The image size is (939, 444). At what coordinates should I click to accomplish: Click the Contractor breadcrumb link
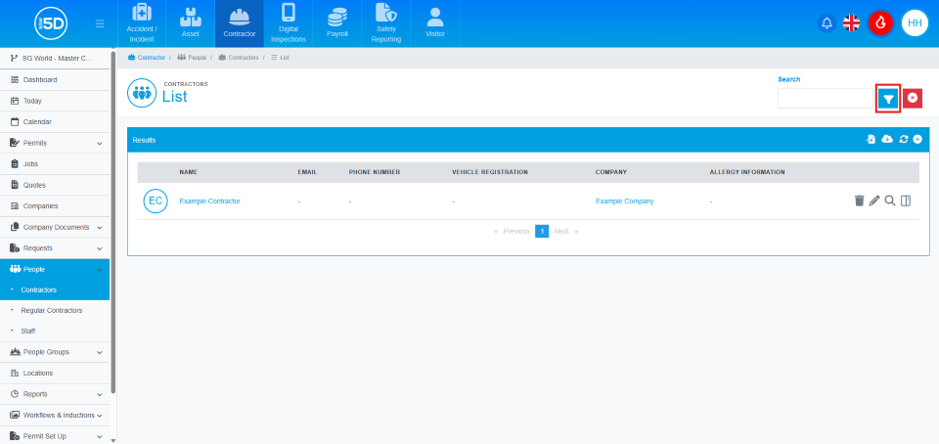pos(146,58)
